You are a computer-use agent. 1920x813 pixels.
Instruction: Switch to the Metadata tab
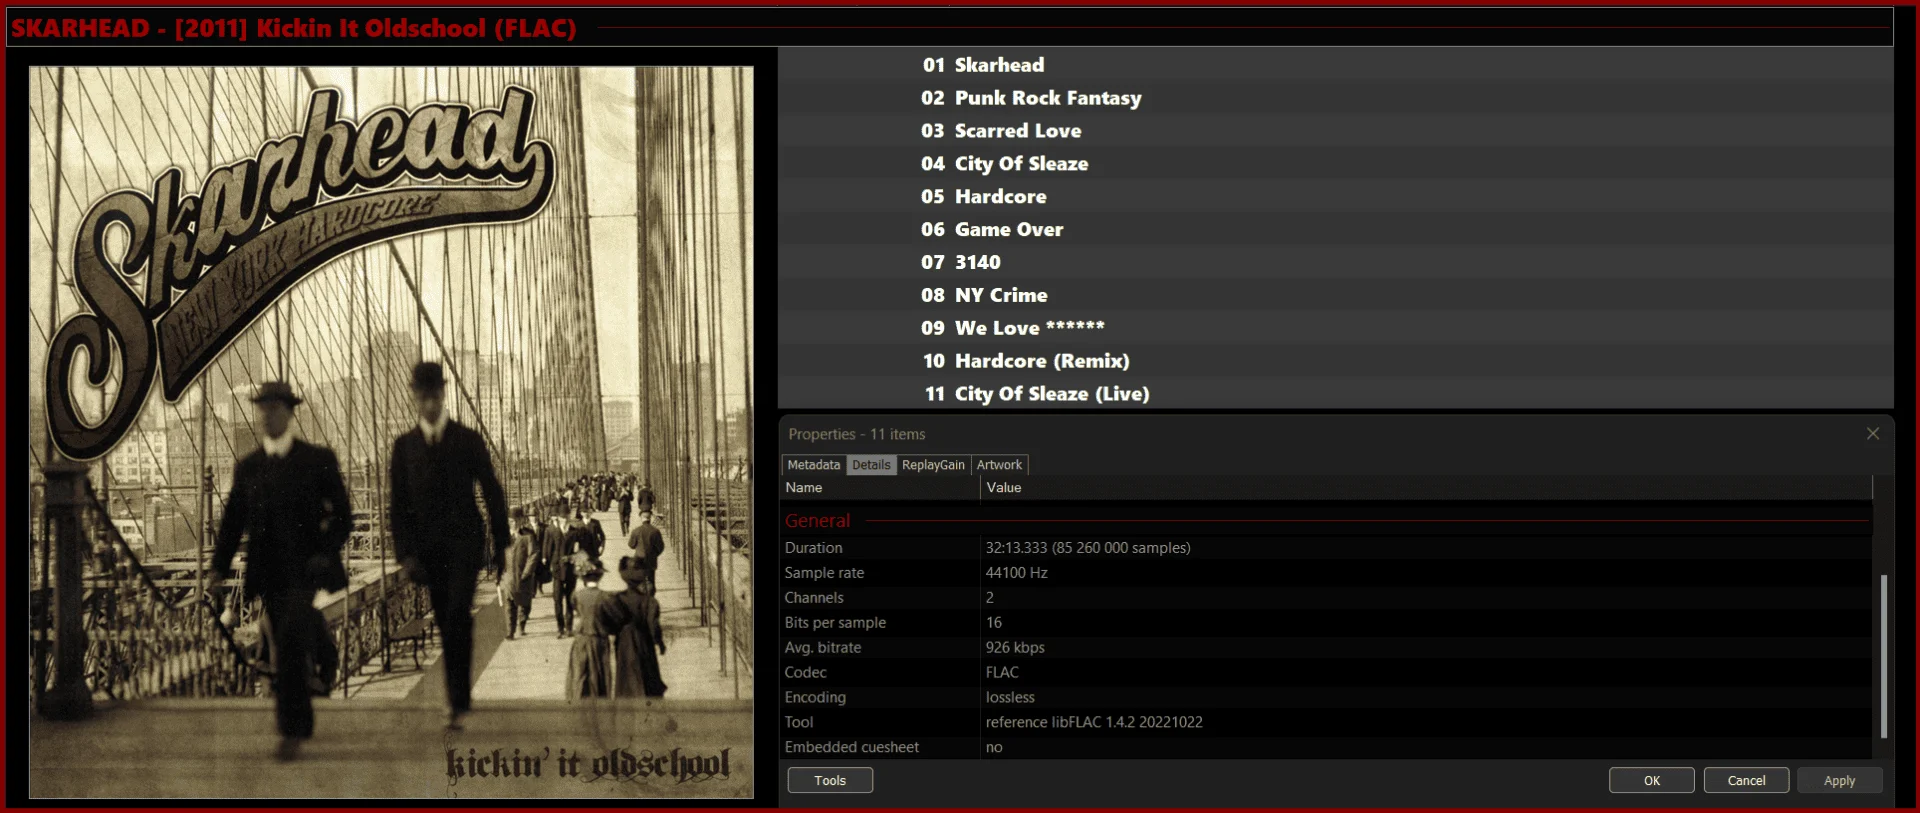(813, 465)
